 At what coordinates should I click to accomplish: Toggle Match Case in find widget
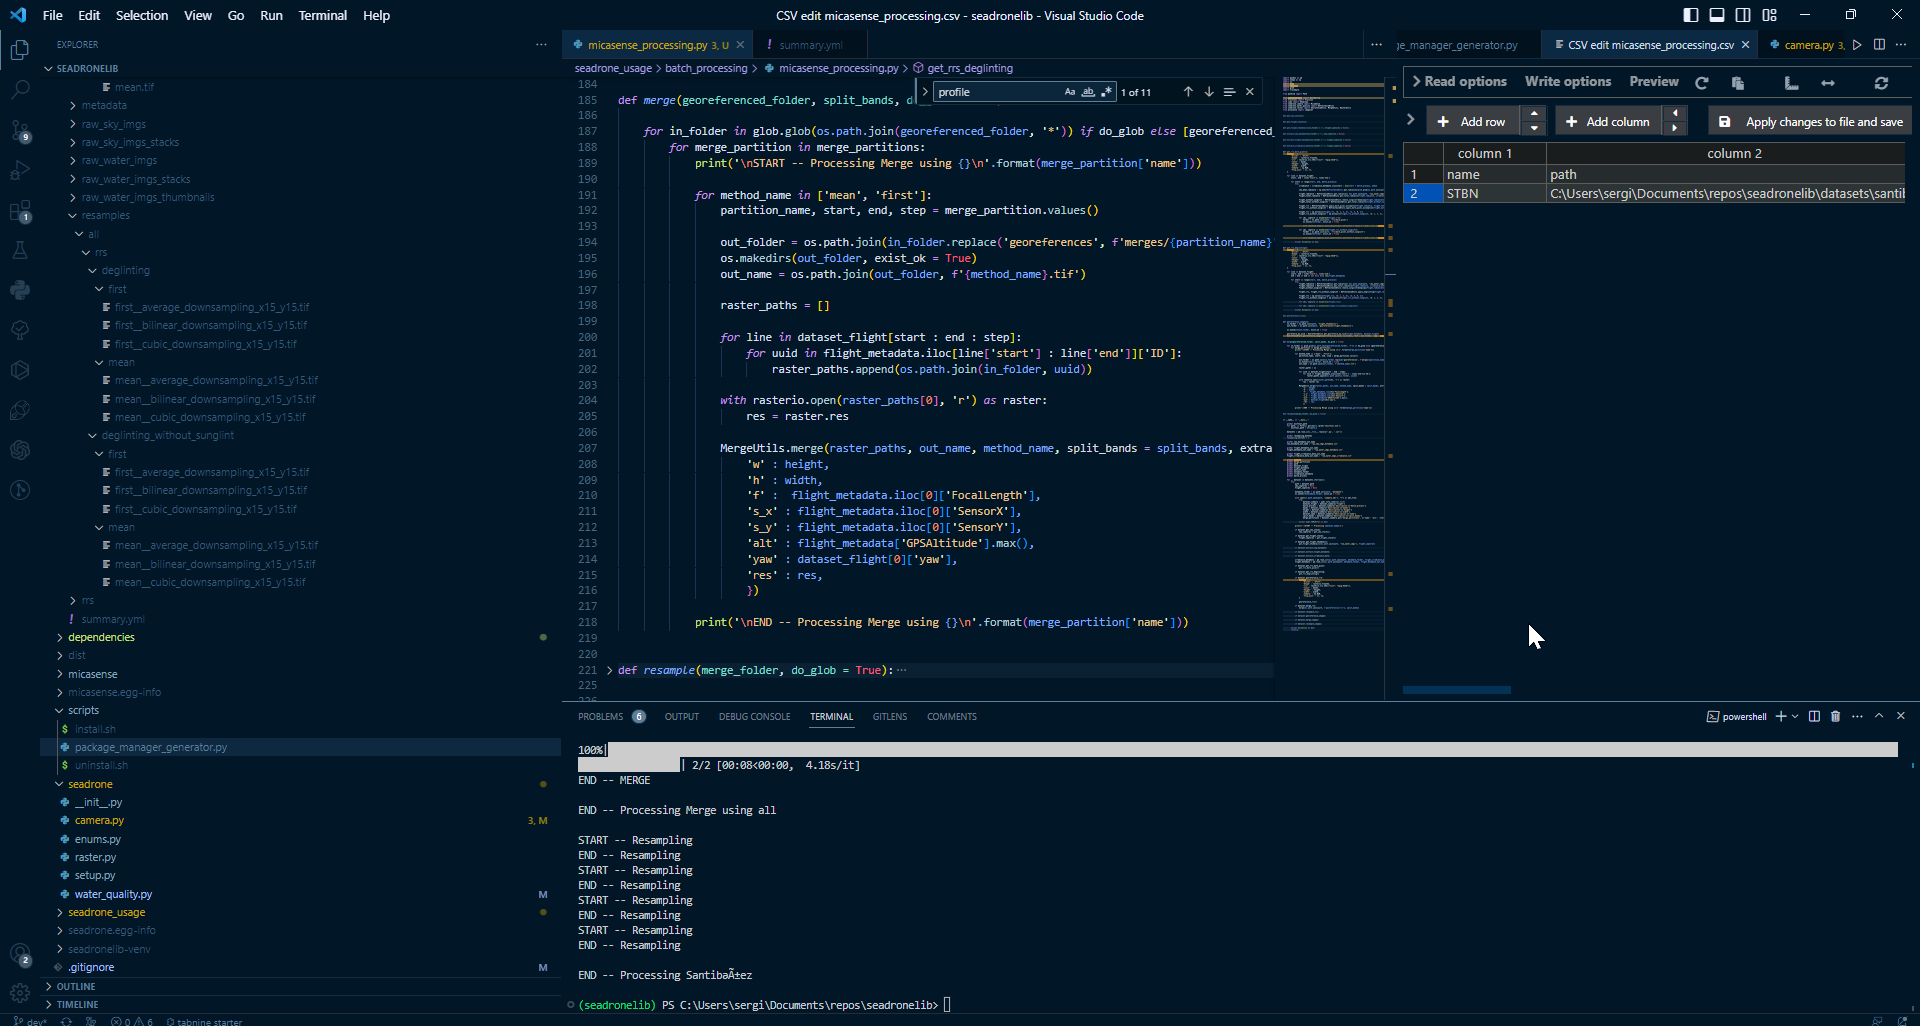tap(1070, 92)
